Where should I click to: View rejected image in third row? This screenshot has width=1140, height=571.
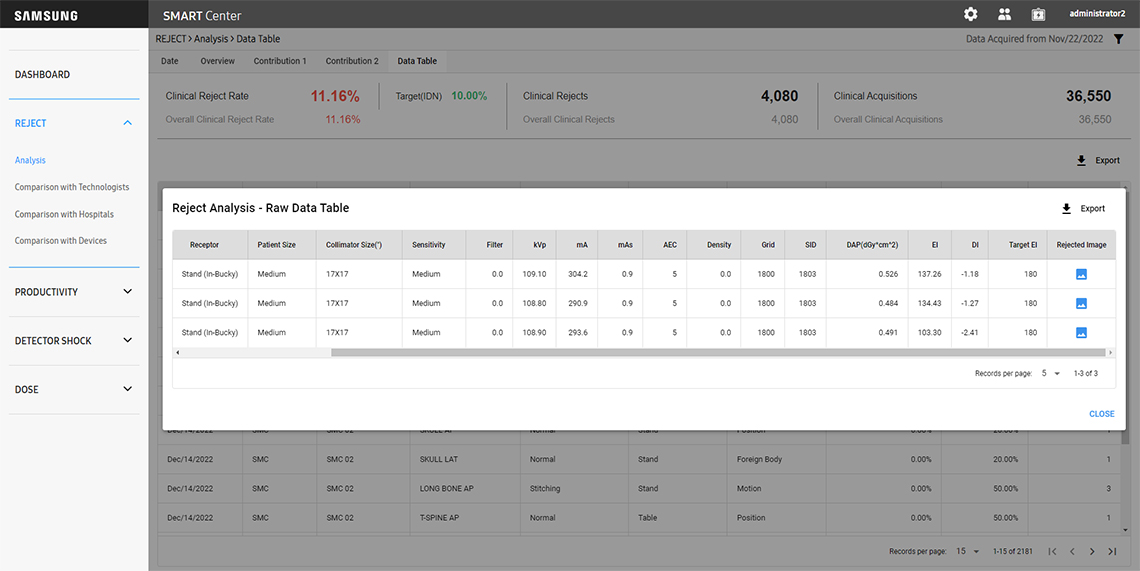(x=1081, y=332)
